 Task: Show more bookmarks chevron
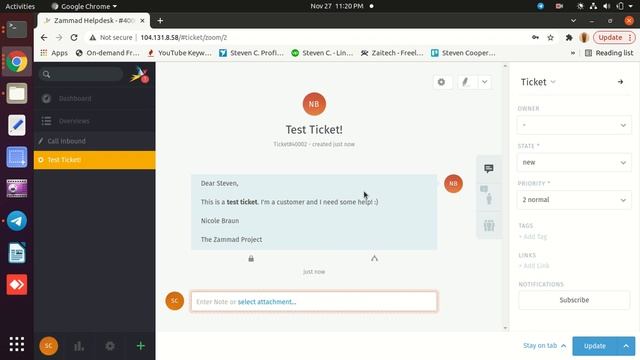point(573,53)
